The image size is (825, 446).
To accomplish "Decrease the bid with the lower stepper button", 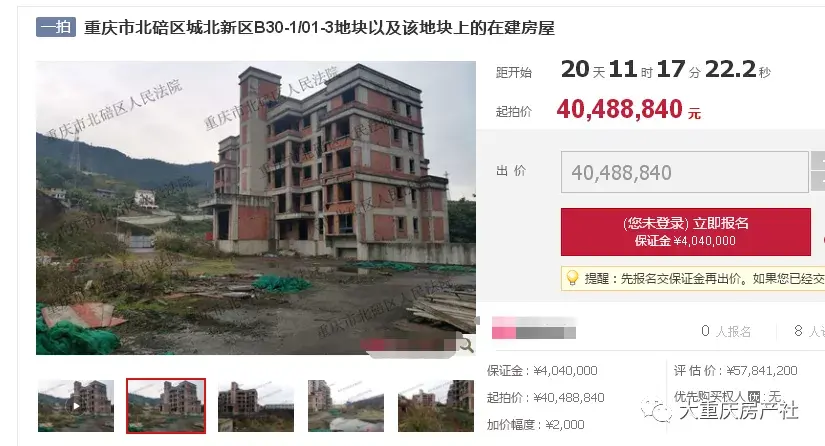I will click(x=818, y=182).
